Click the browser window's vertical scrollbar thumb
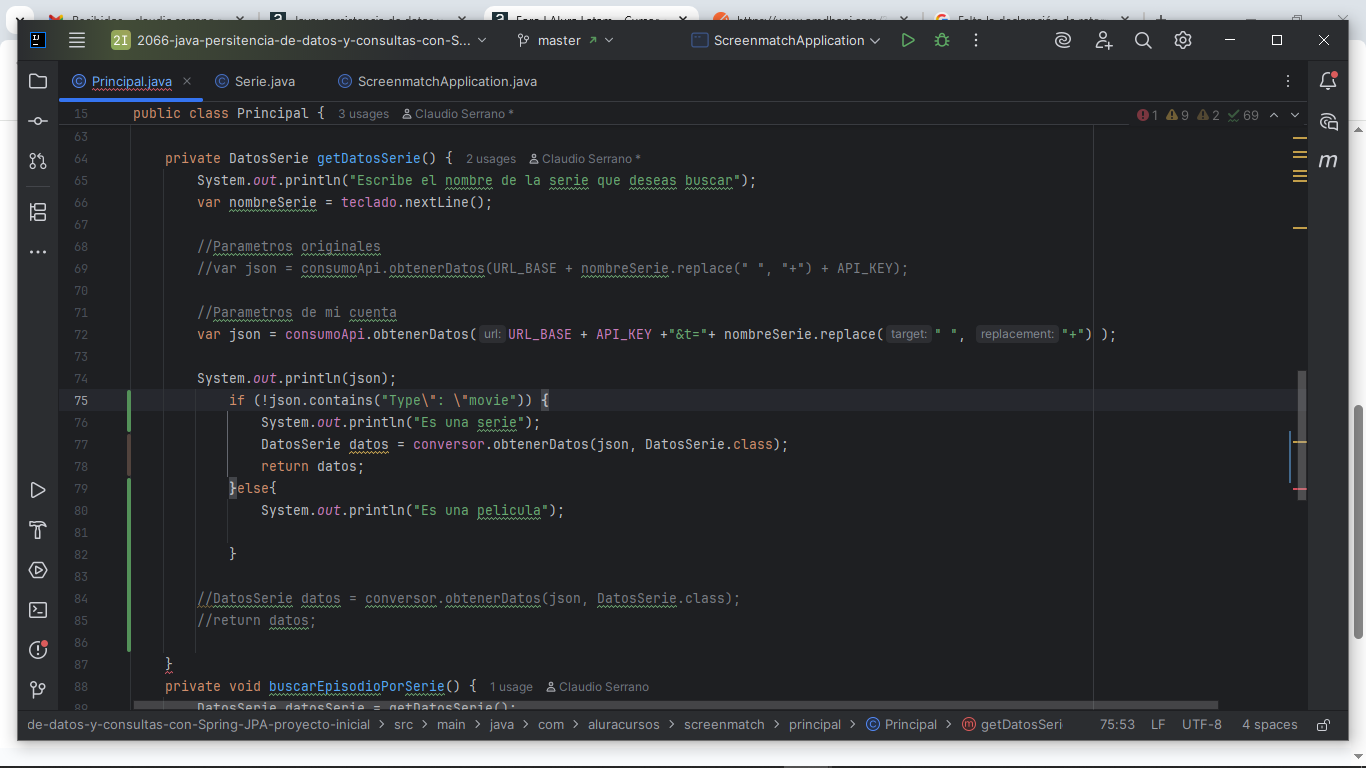 click(1358, 521)
